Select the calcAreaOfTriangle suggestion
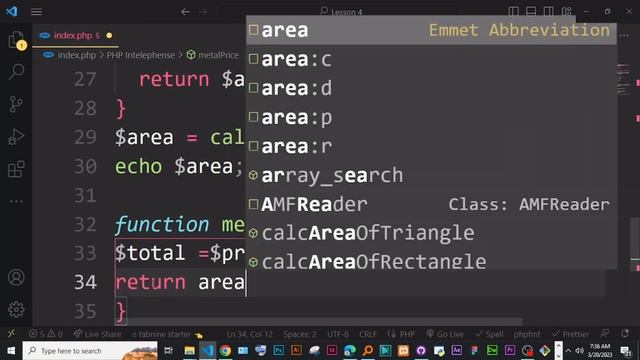 pyautogui.click(x=431, y=233)
